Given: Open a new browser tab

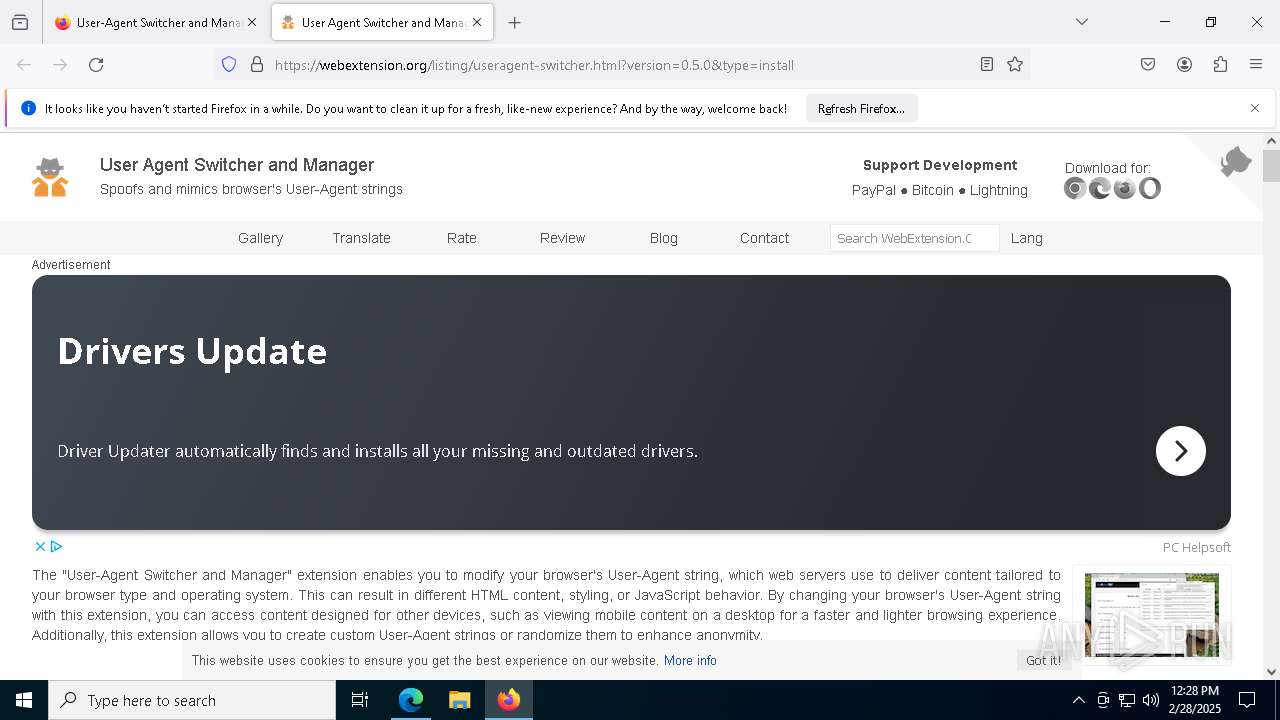Looking at the screenshot, I should [x=515, y=22].
